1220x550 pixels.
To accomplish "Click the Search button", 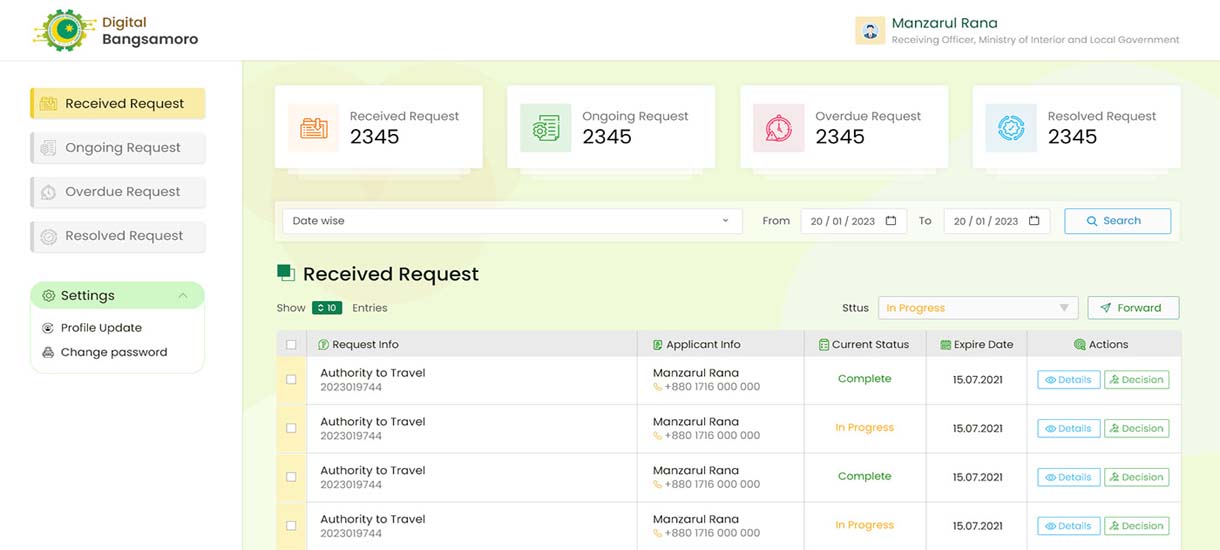I will coord(1117,221).
